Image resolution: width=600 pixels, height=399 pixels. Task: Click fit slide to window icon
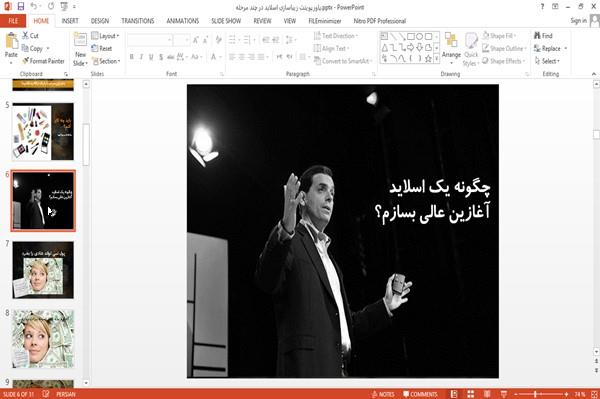point(595,394)
